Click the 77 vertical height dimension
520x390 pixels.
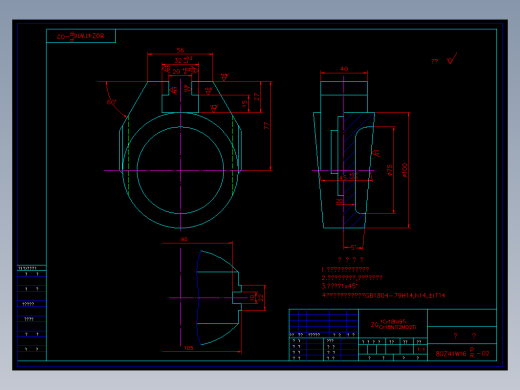[266, 126]
